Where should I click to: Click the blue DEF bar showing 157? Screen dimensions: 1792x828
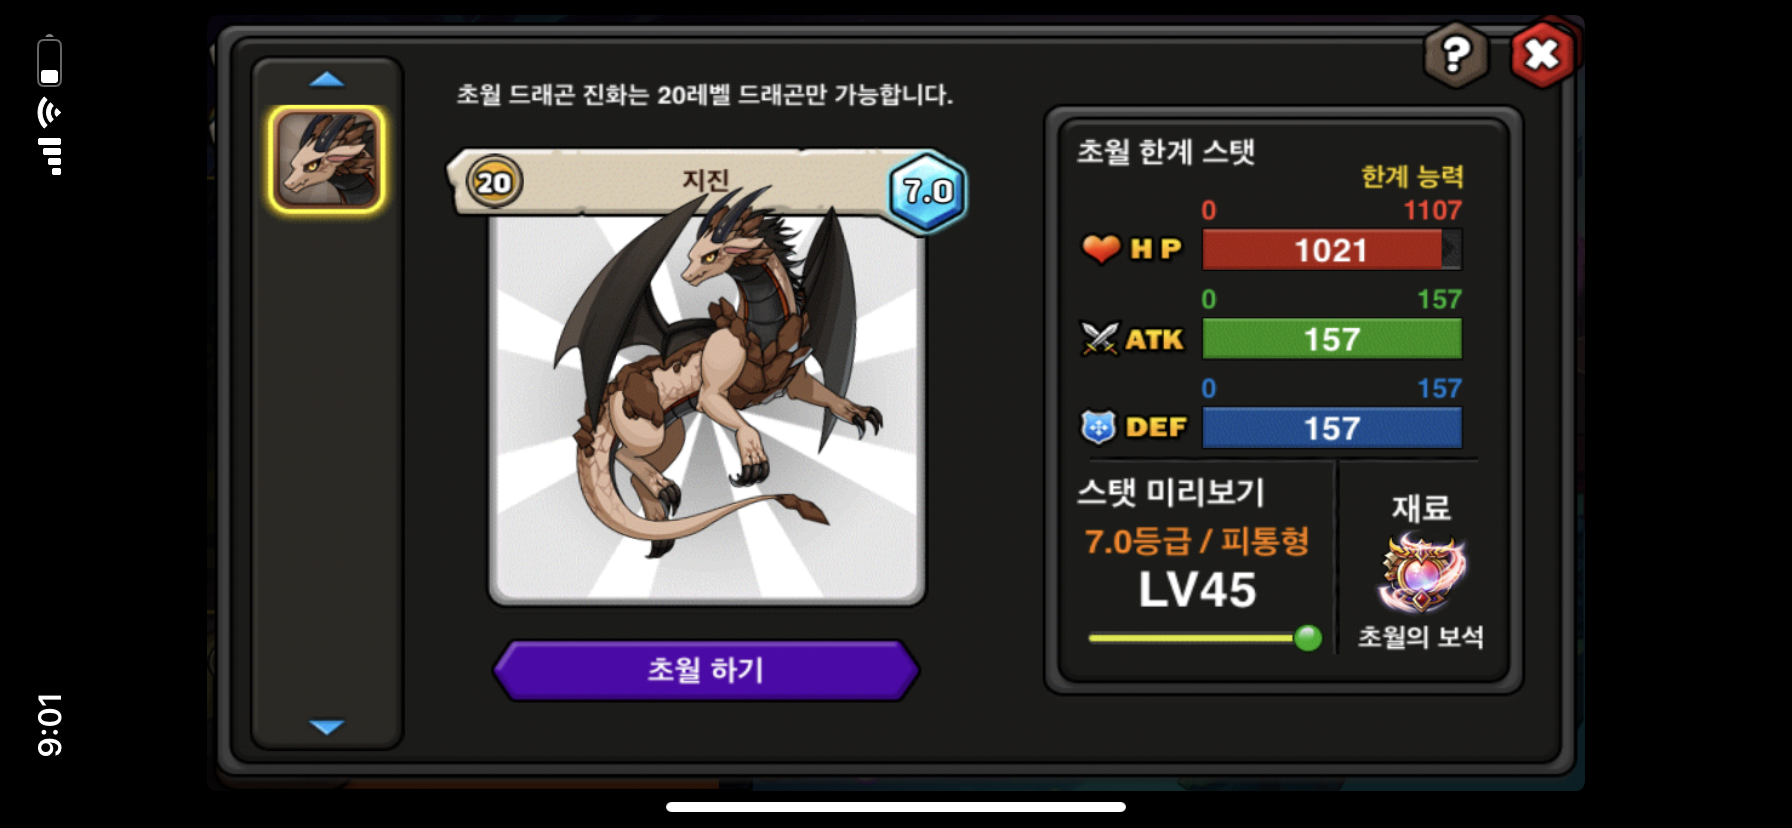[1331, 428]
